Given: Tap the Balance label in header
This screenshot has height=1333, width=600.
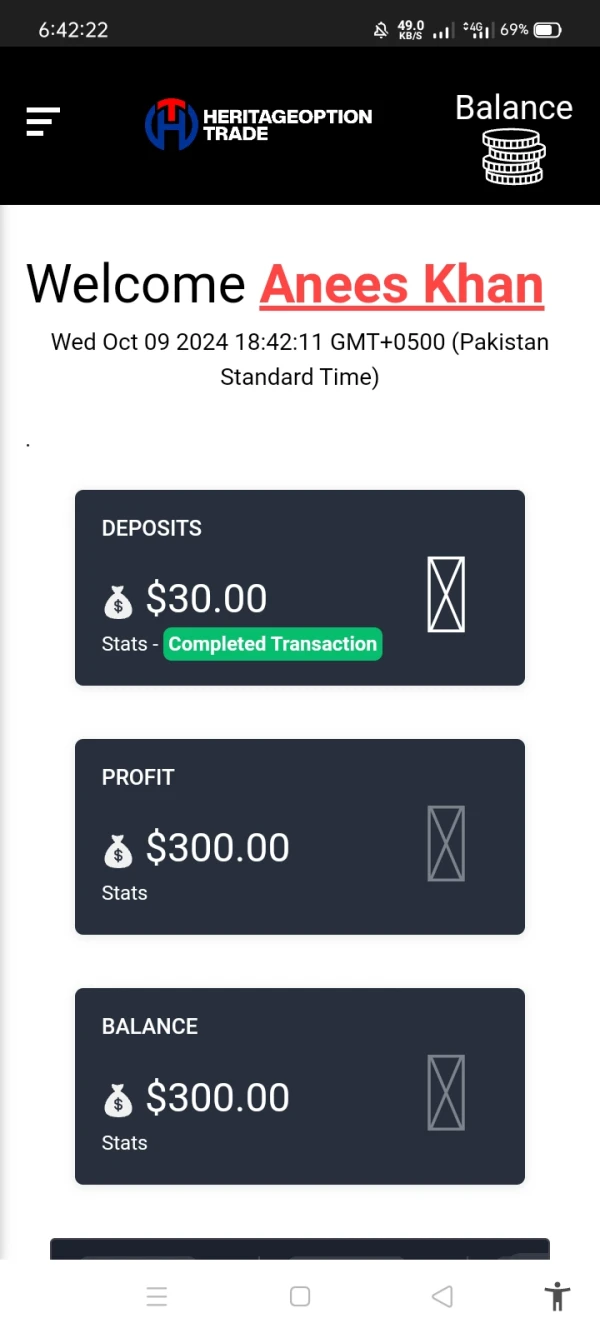Looking at the screenshot, I should [x=514, y=108].
